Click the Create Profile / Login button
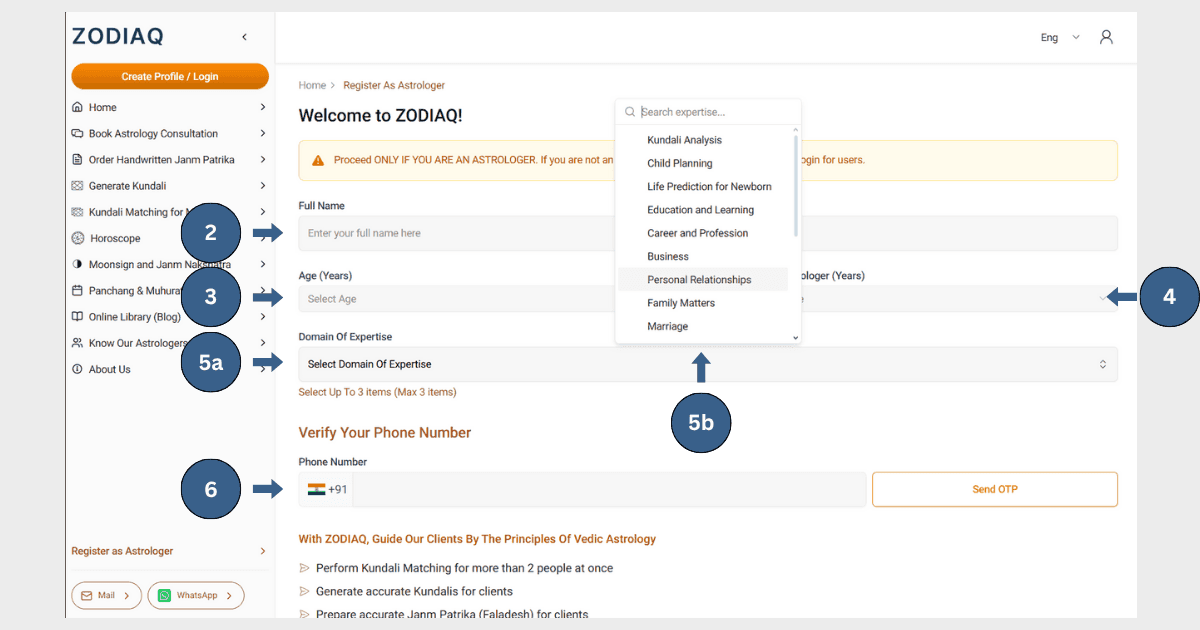1200x630 pixels. point(170,76)
